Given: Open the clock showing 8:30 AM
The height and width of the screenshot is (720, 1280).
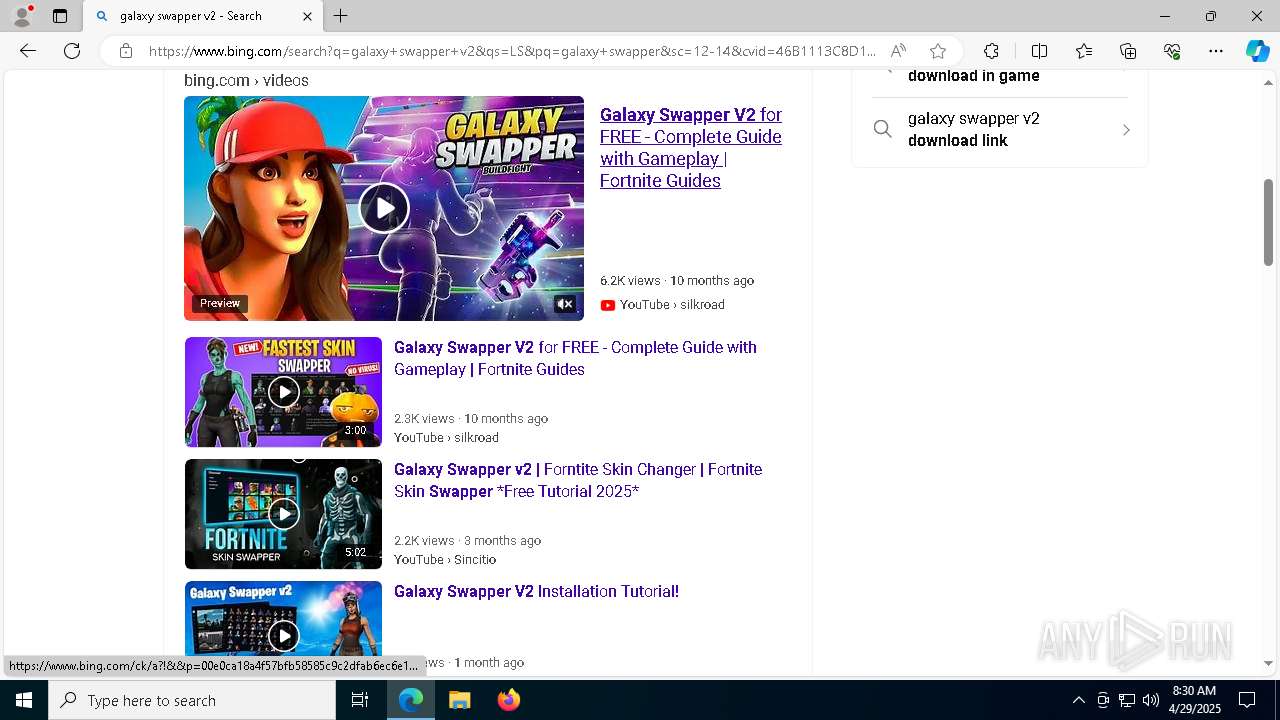Looking at the screenshot, I should pyautogui.click(x=1194, y=700).
